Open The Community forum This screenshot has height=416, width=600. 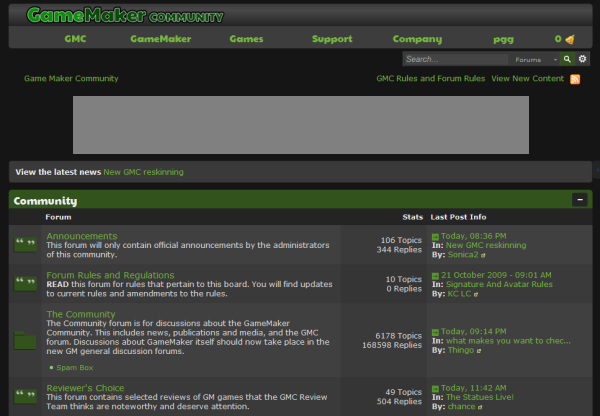[x=81, y=314]
